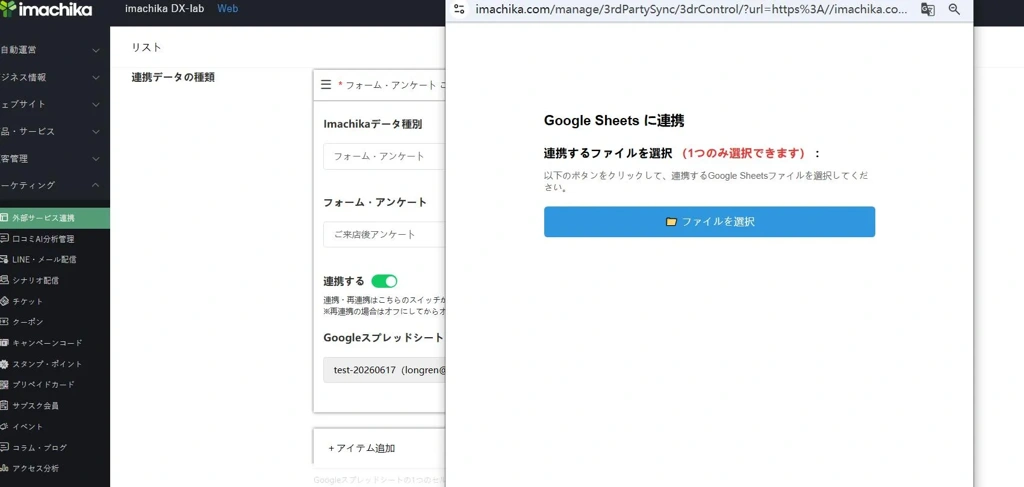Open the Web link in header
1024x487 pixels.
click(227, 9)
